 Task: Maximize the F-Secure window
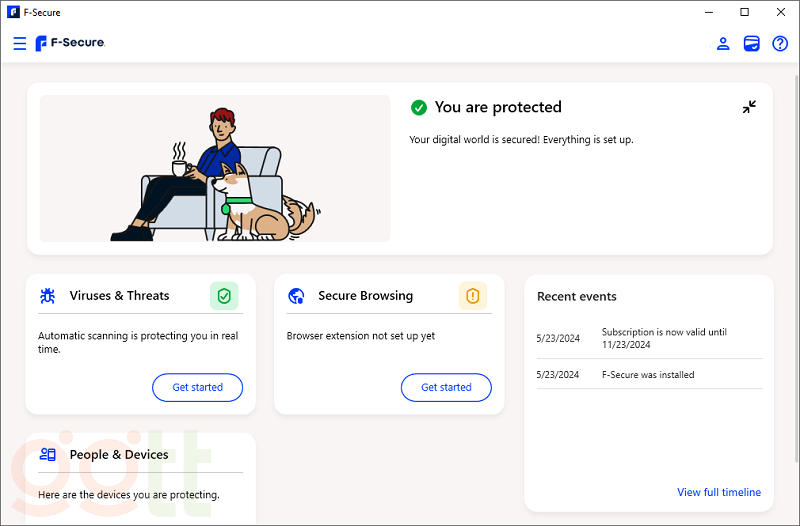(744, 12)
